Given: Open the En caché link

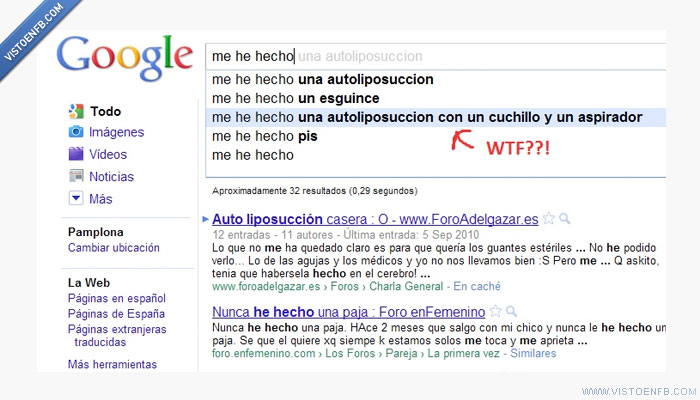Looking at the screenshot, I should [477, 286].
